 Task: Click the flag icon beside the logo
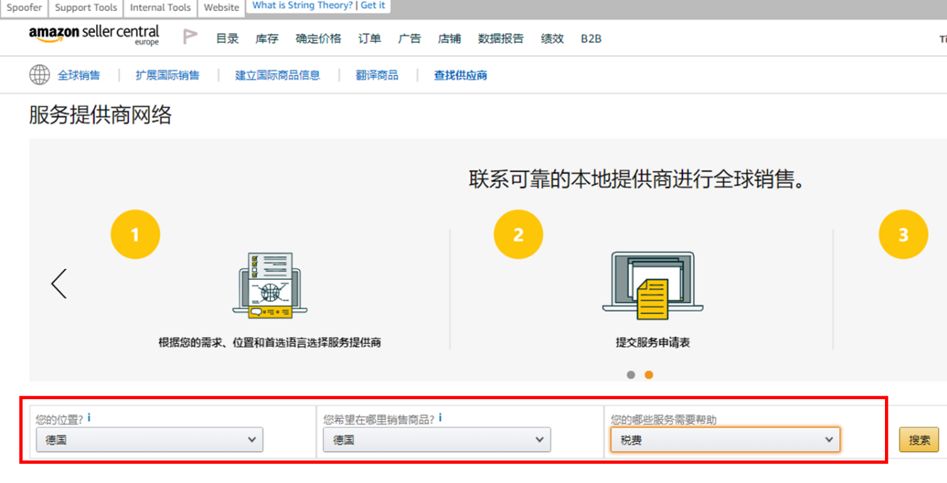[190, 38]
